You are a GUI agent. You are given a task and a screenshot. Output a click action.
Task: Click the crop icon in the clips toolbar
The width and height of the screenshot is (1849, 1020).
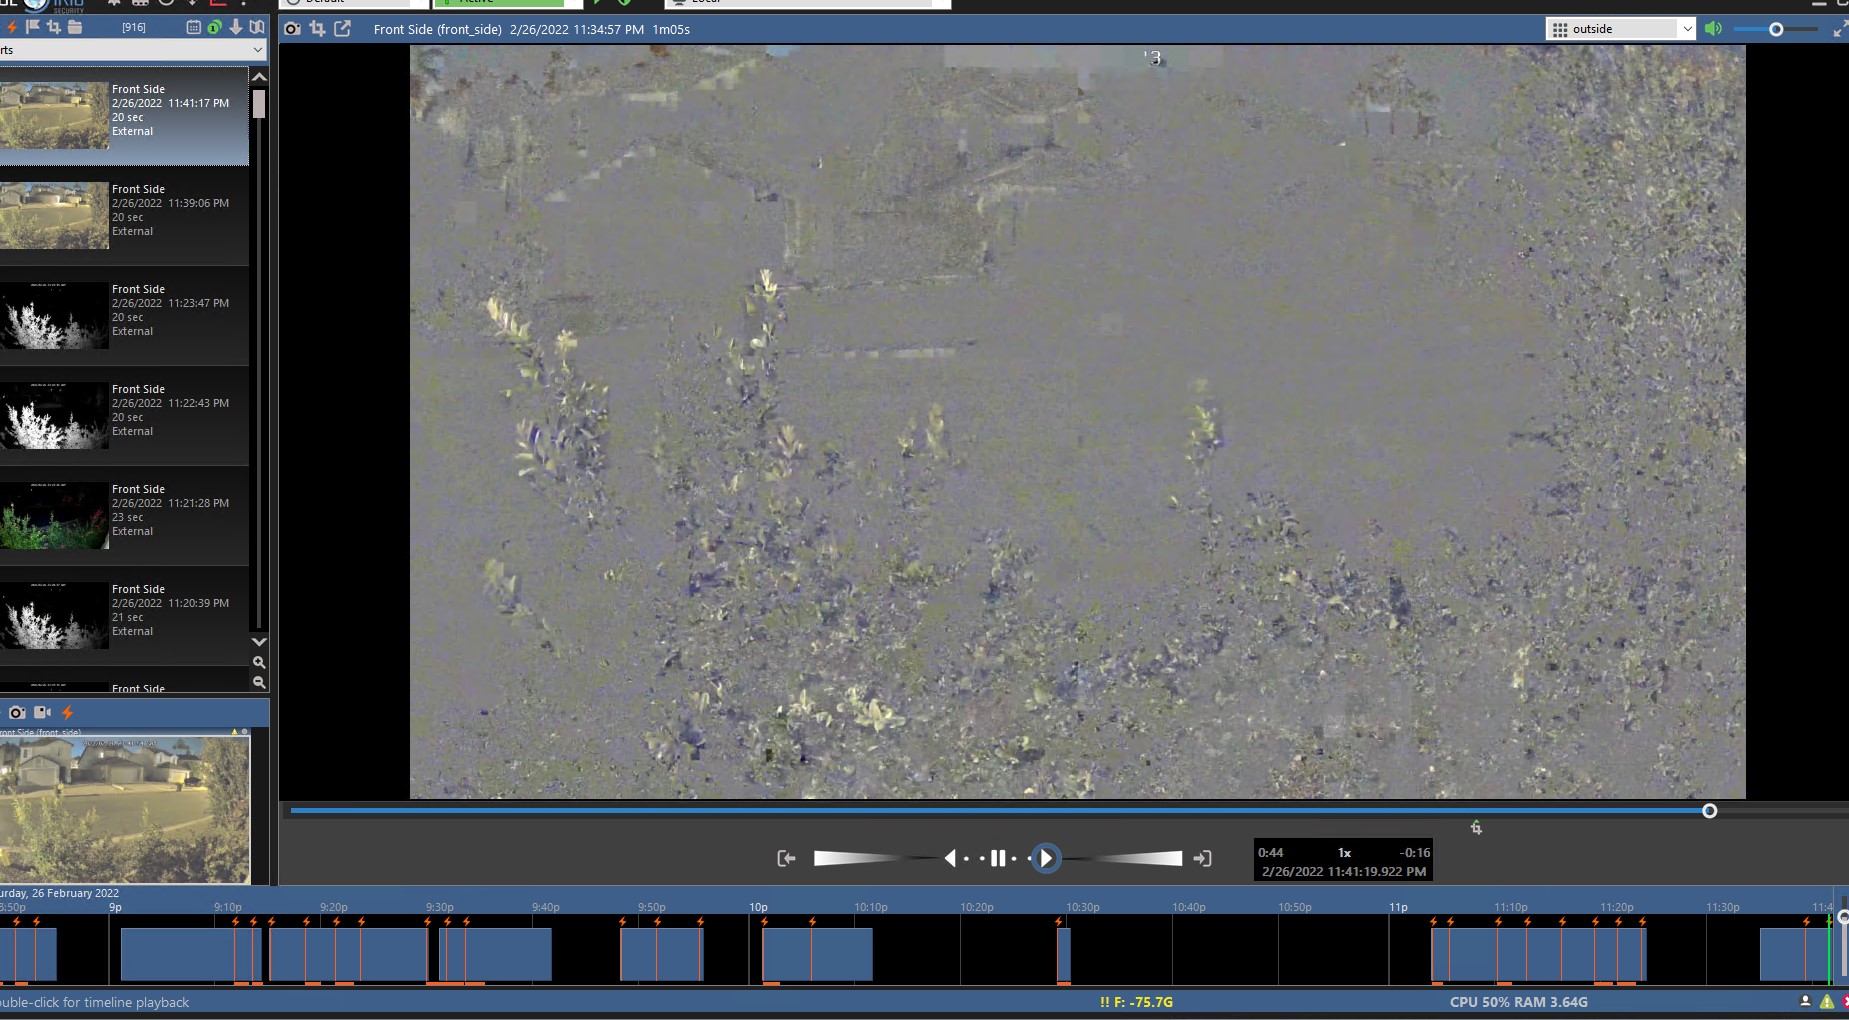coord(53,27)
